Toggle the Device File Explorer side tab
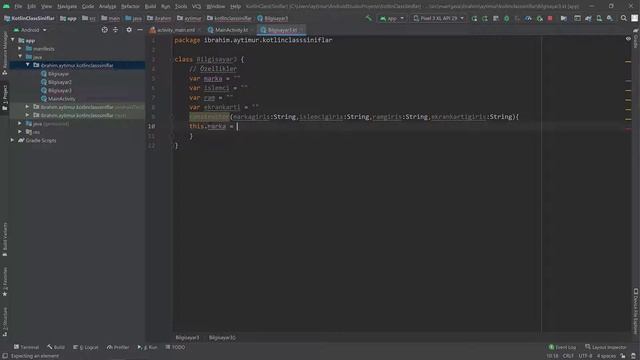Image resolution: width=640 pixels, height=360 pixels. pyautogui.click(x=636, y=311)
